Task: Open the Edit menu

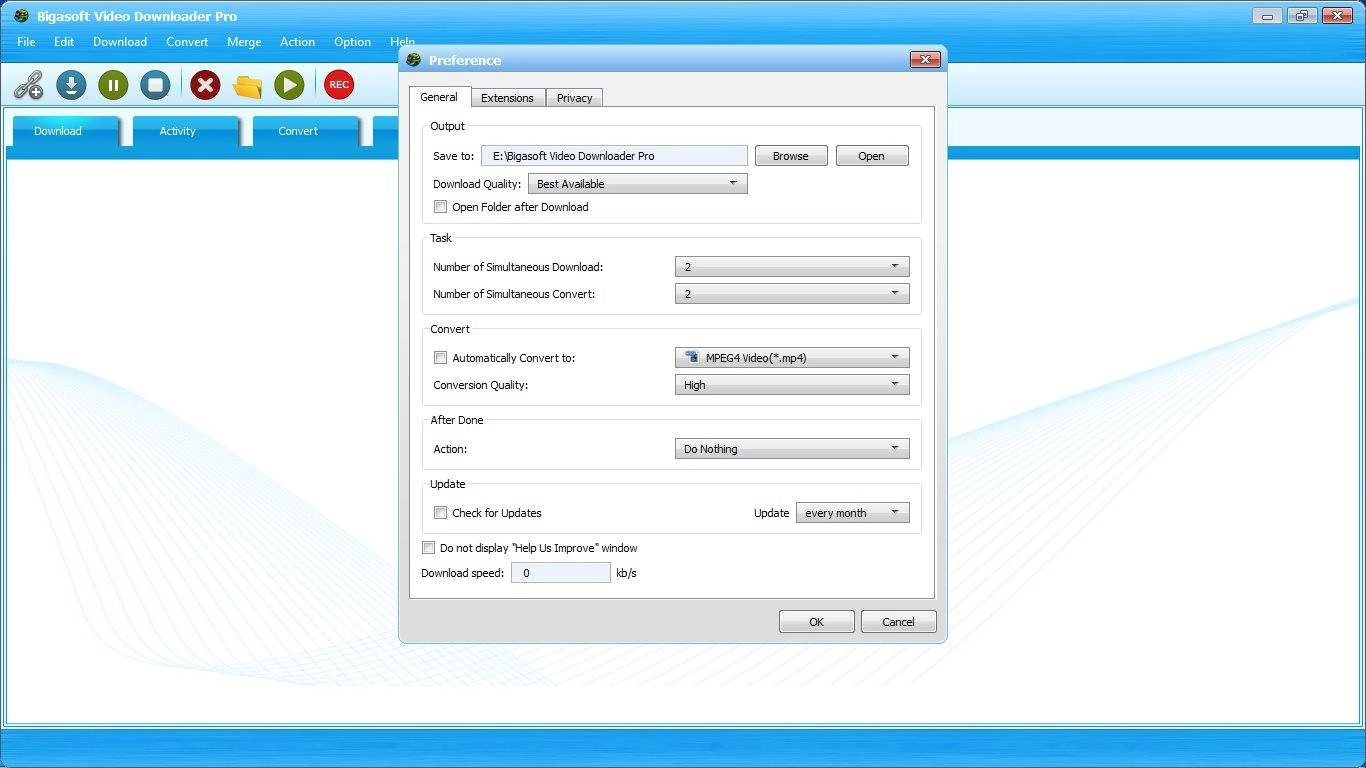Action: point(64,42)
